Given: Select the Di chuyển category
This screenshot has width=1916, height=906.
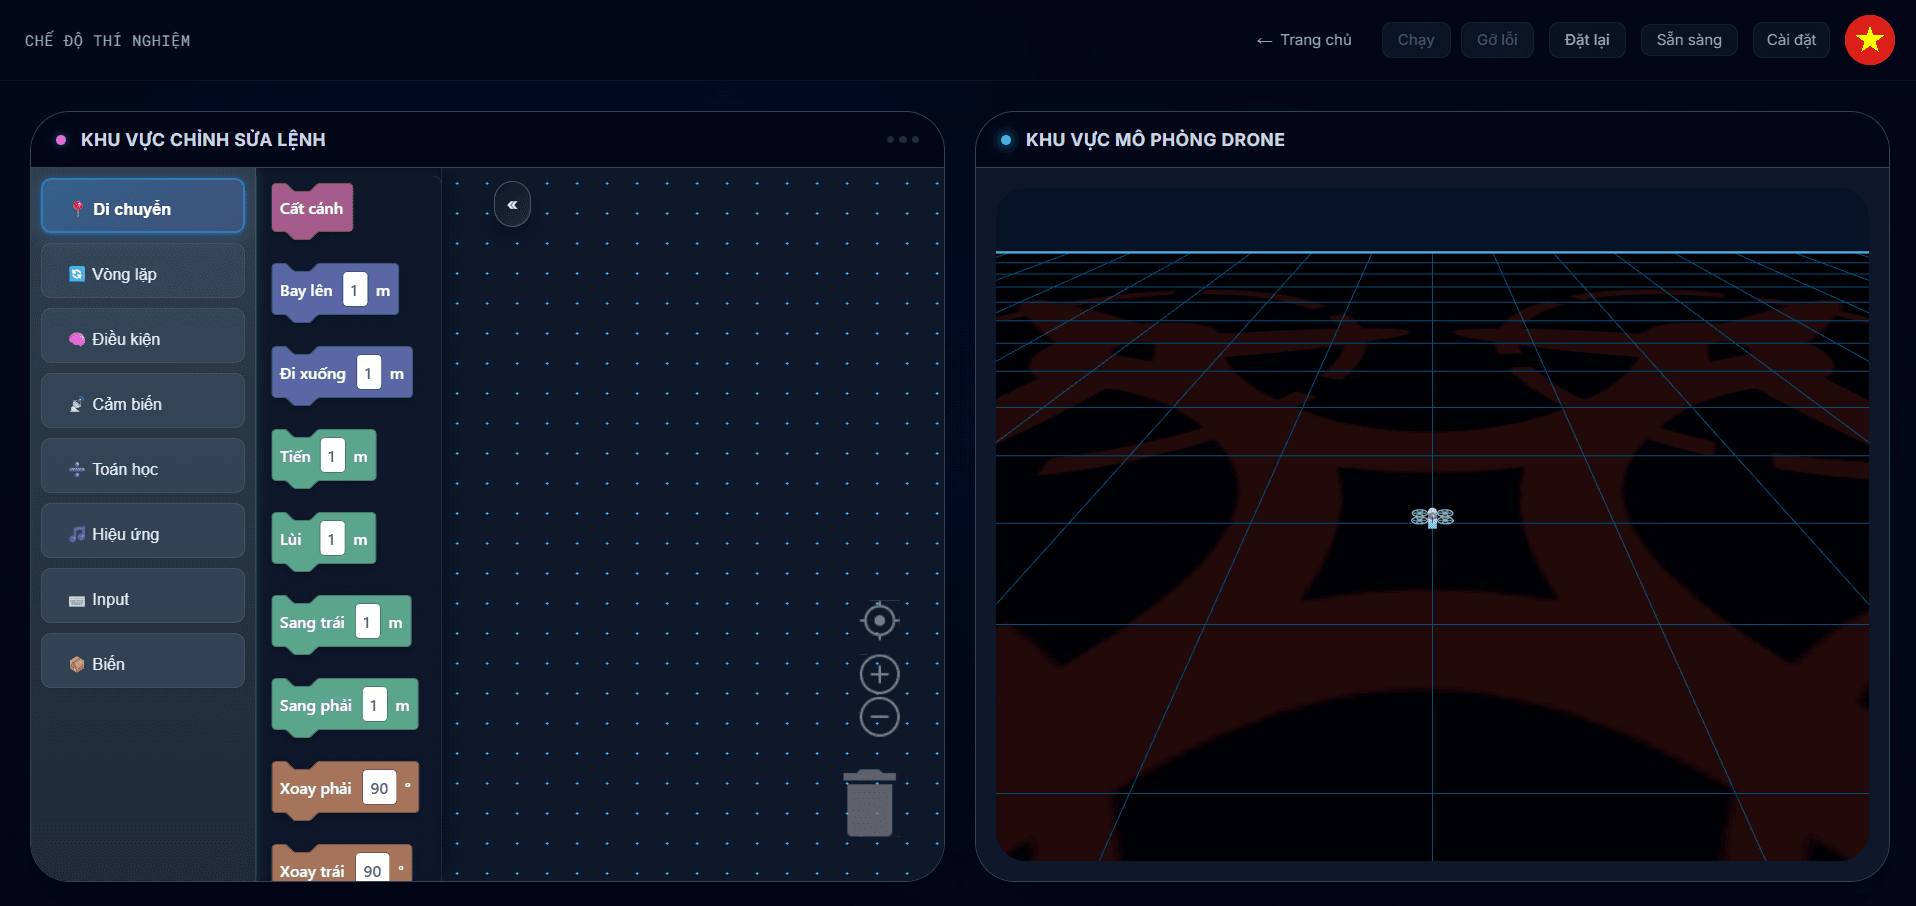Looking at the screenshot, I should pos(143,206).
